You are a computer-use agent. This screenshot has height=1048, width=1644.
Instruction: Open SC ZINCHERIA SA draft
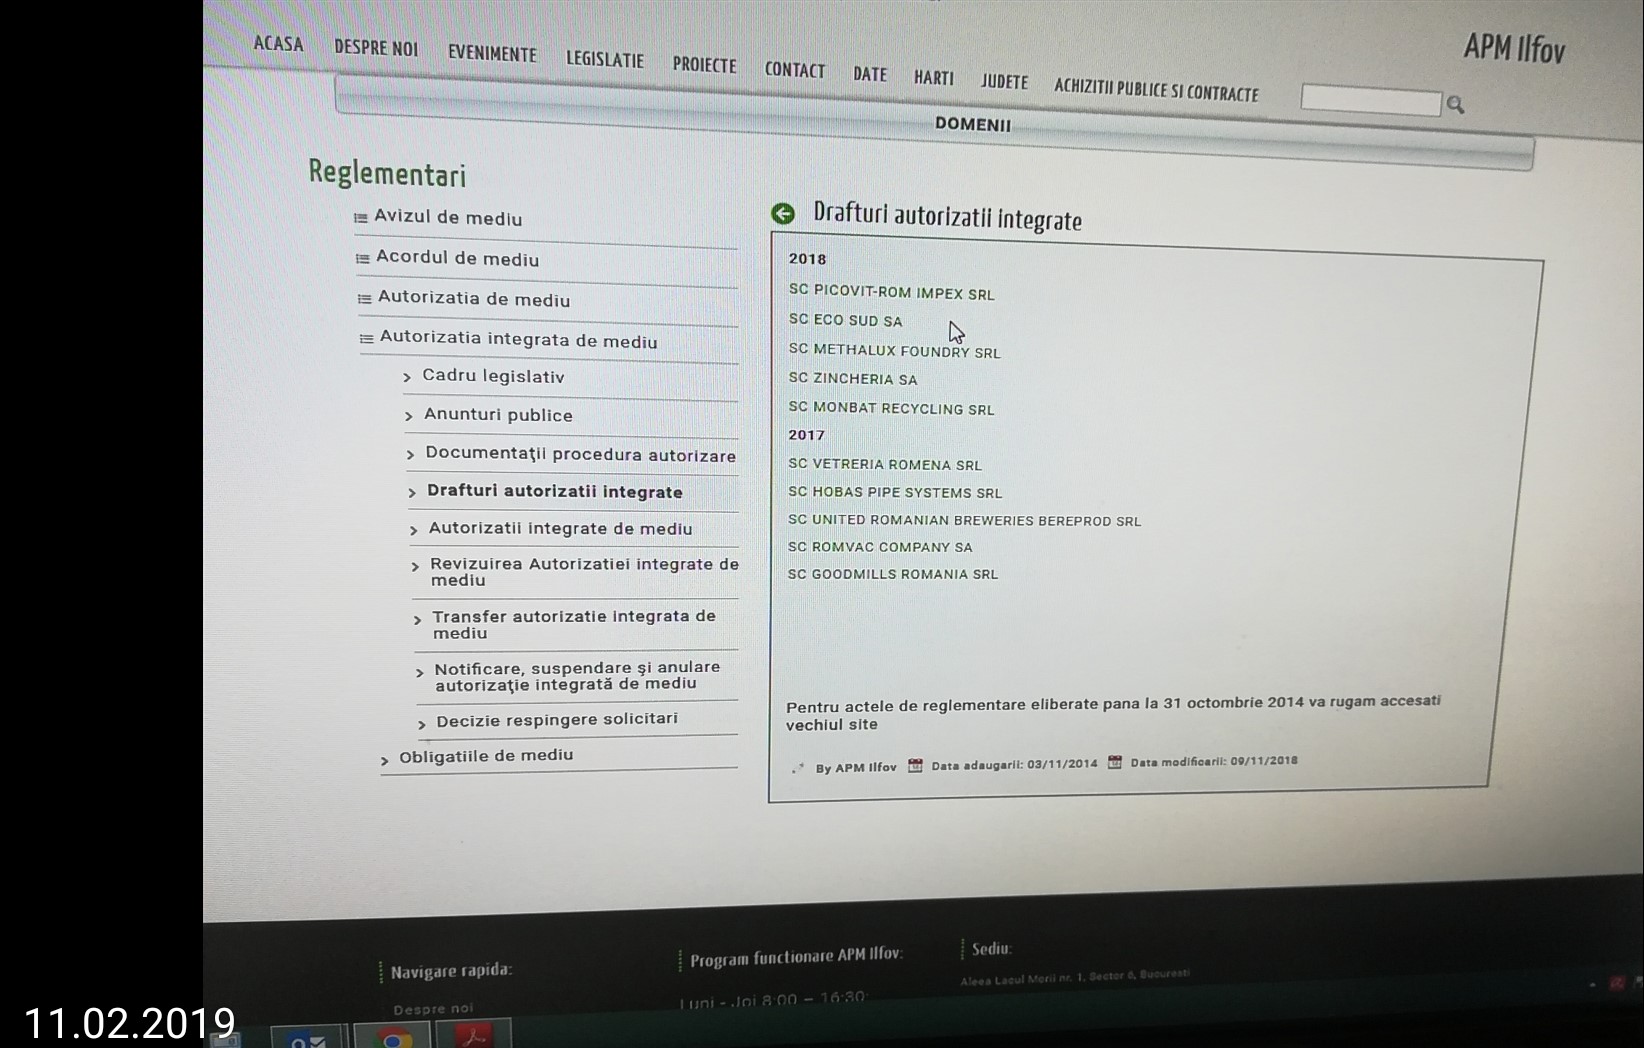pyautogui.click(x=852, y=379)
